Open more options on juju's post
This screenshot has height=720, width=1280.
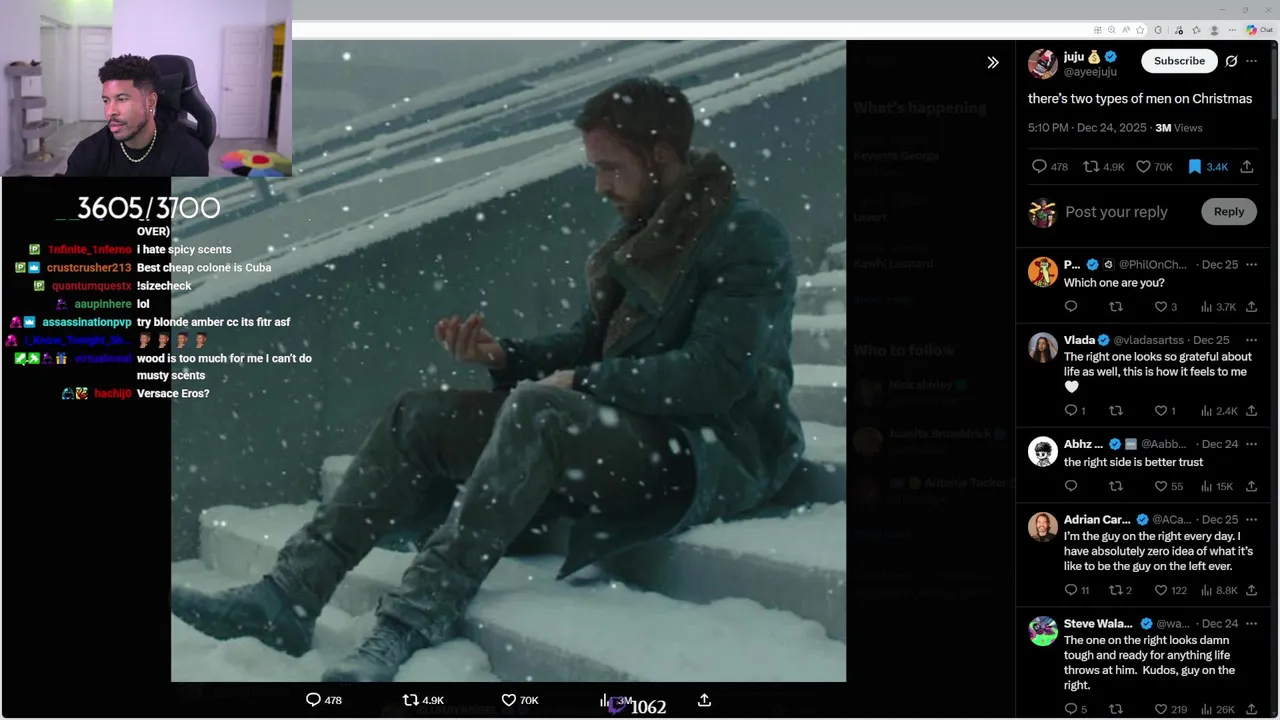pyautogui.click(x=1252, y=61)
